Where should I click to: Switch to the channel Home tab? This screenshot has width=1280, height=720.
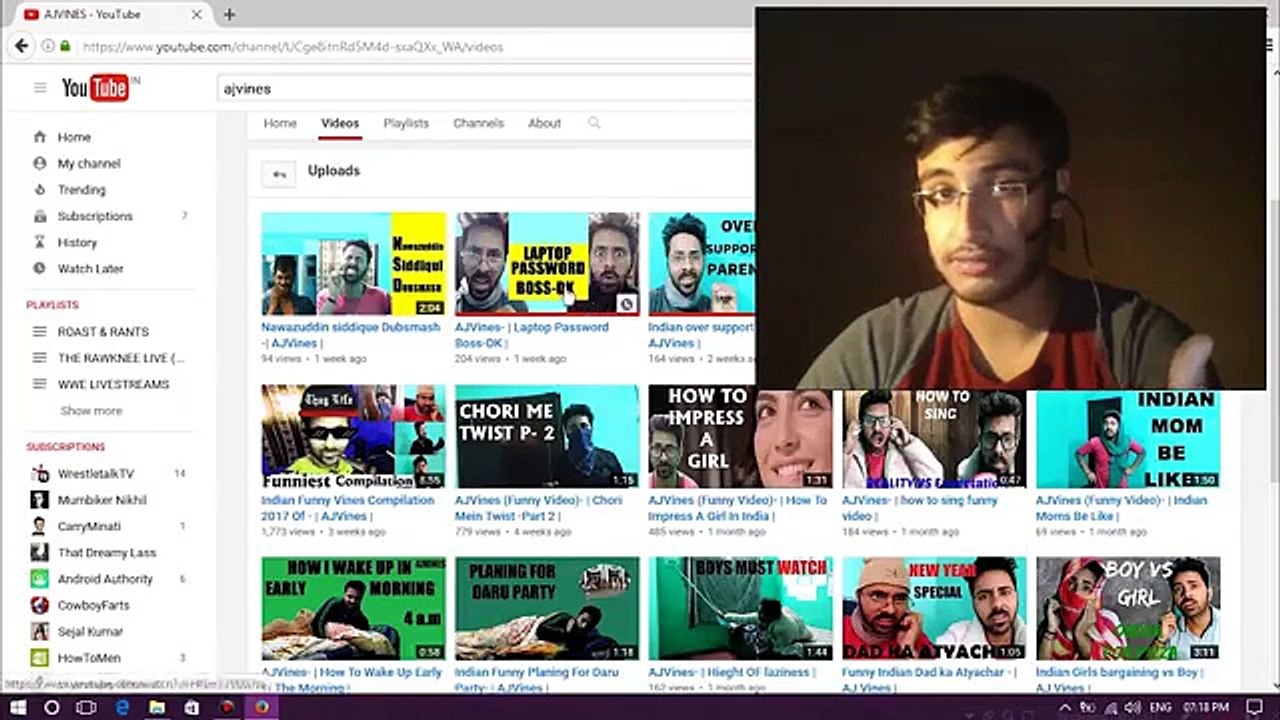(x=280, y=123)
